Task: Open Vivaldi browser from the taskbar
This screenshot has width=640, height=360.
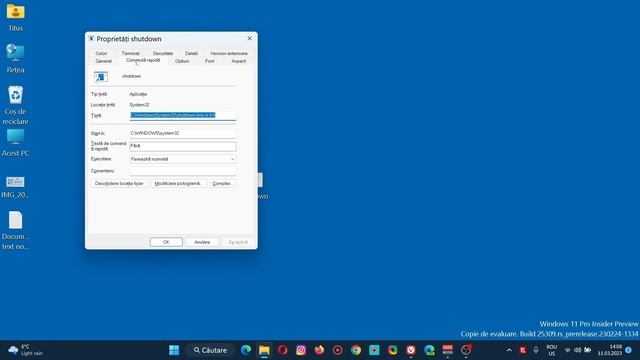Action: click(411, 350)
